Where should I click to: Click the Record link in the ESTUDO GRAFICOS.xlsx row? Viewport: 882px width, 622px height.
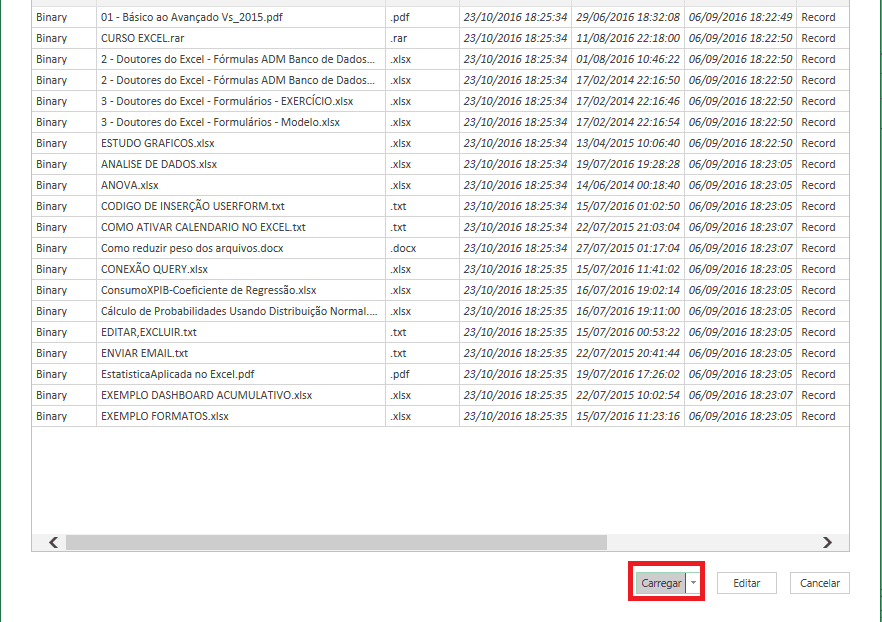(x=818, y=143)
